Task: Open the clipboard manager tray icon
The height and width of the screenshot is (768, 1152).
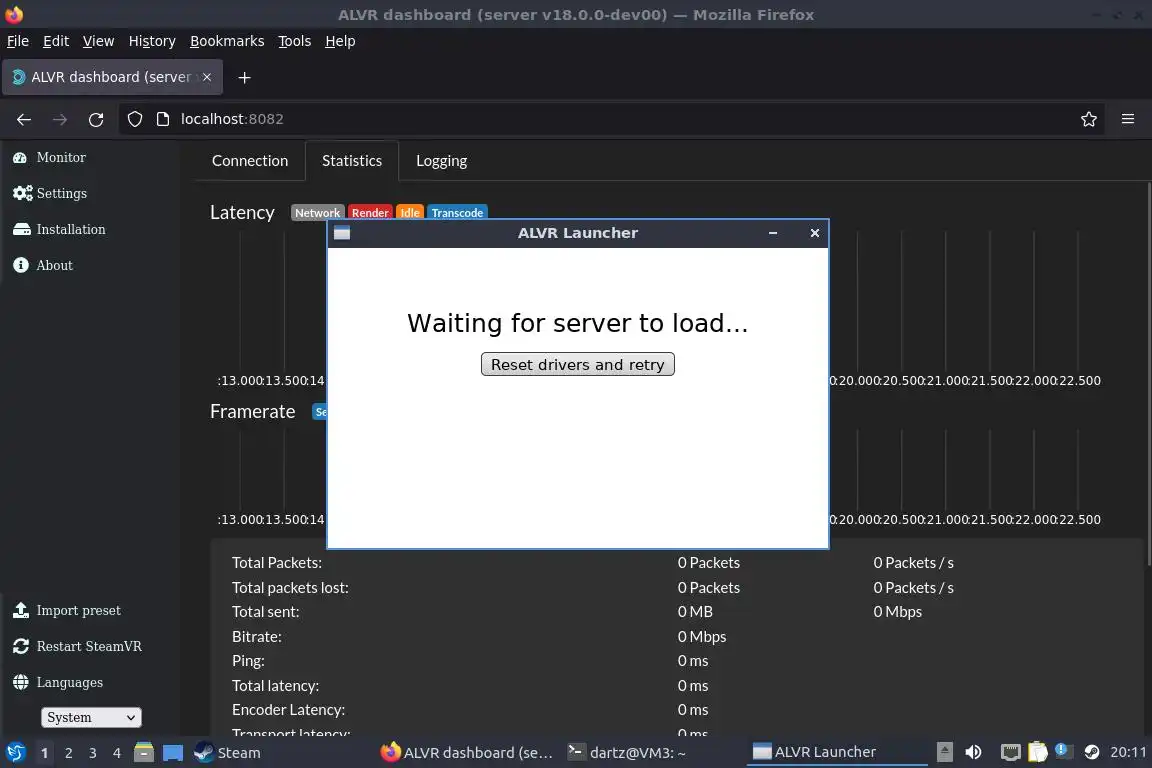Action: 1037,752
